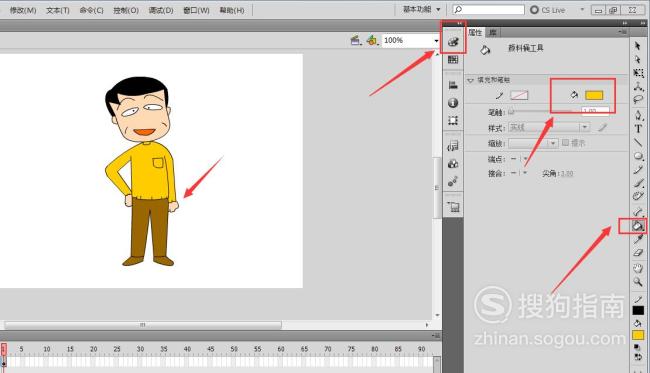Click the help search field
Screen dimensions: 650x373
(489, 9)
